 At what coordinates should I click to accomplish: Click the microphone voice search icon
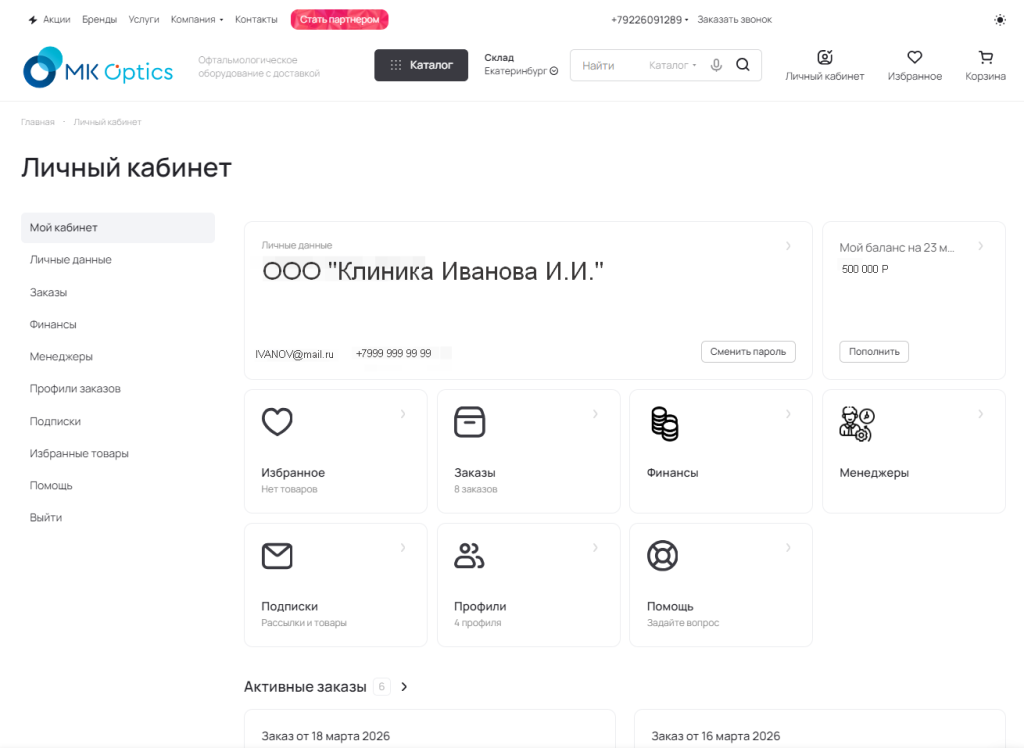point(716,65)
